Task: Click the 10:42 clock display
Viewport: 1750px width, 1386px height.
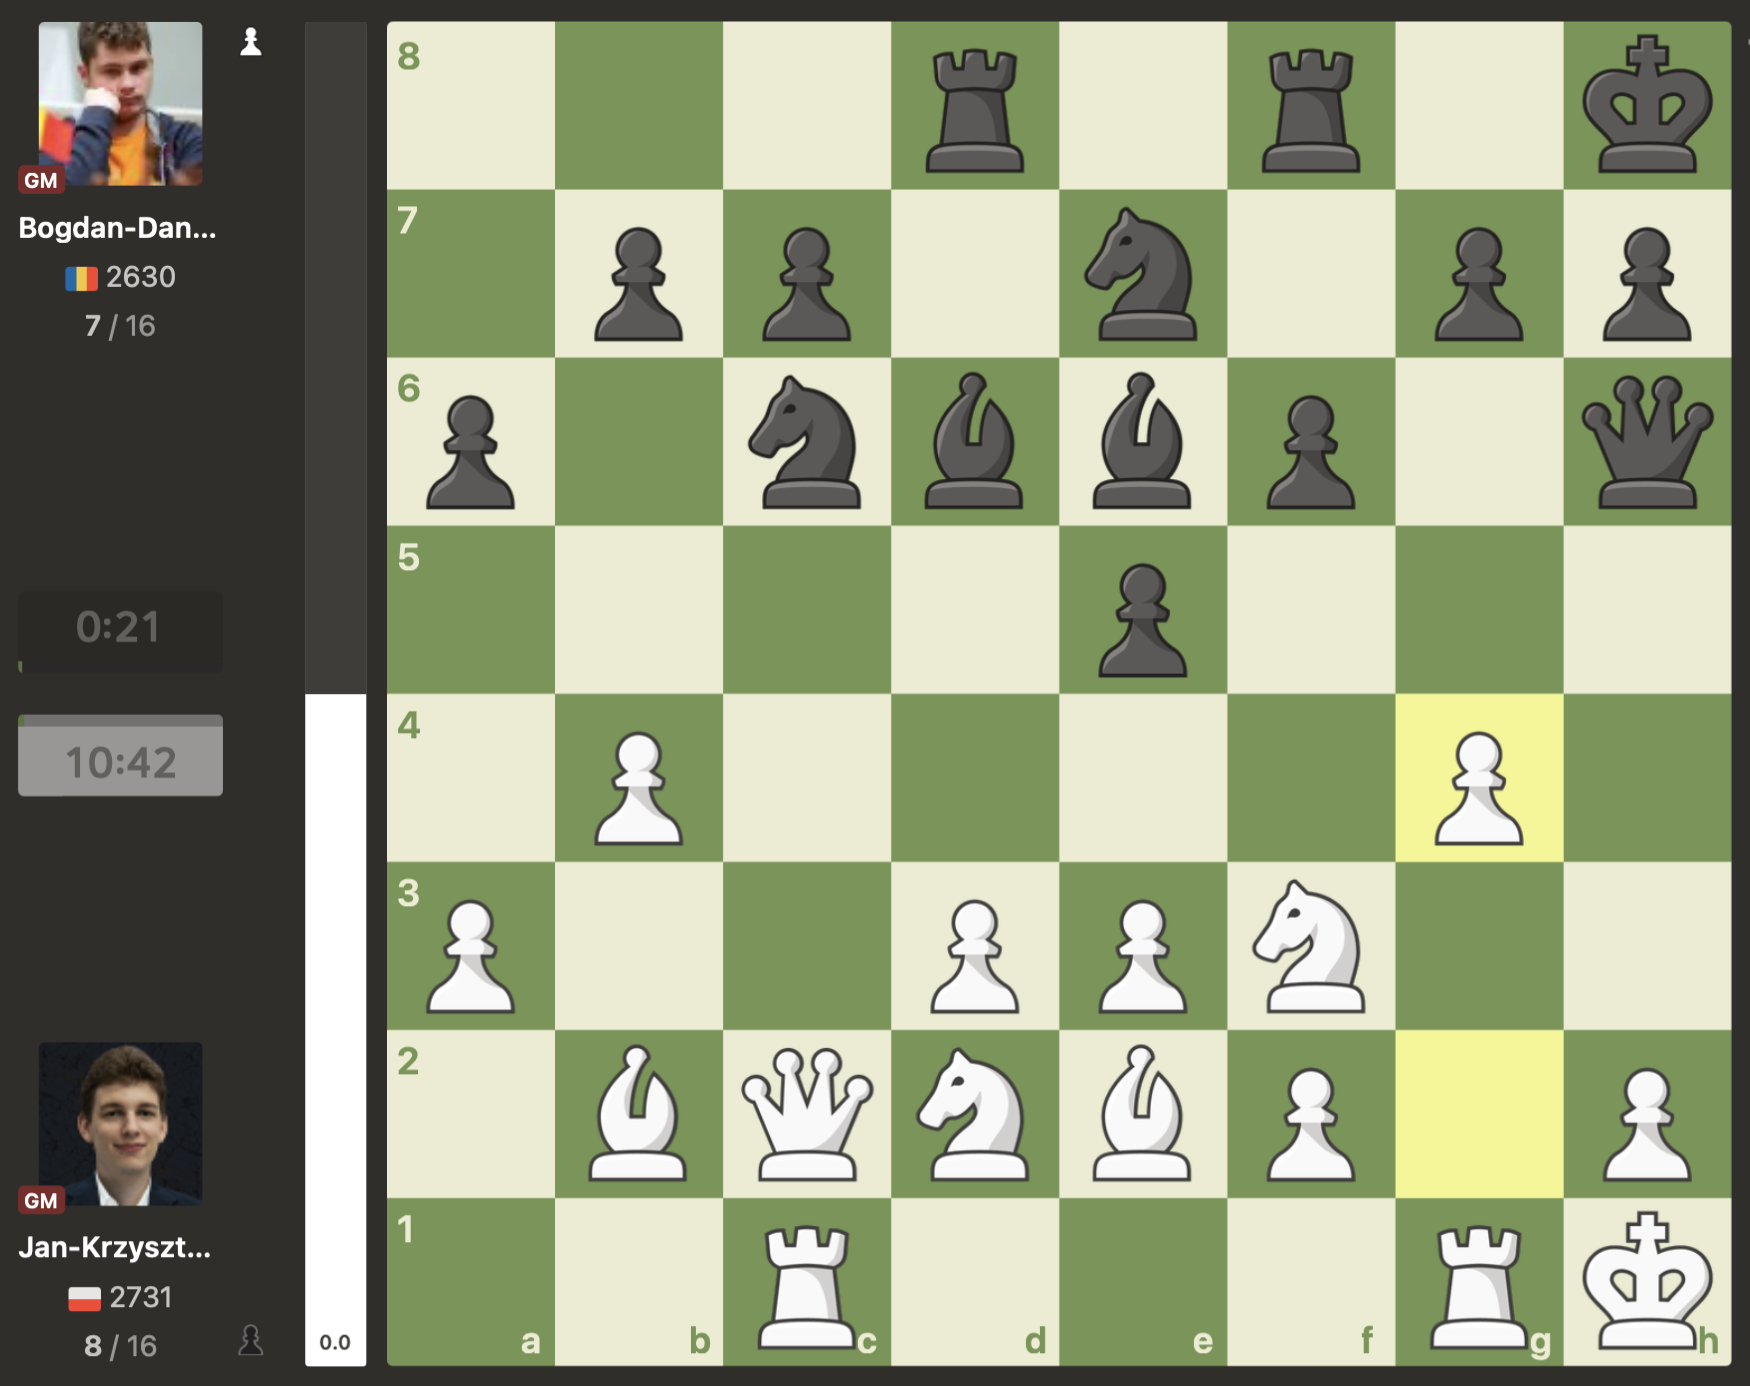Action: tap(120, 761)
